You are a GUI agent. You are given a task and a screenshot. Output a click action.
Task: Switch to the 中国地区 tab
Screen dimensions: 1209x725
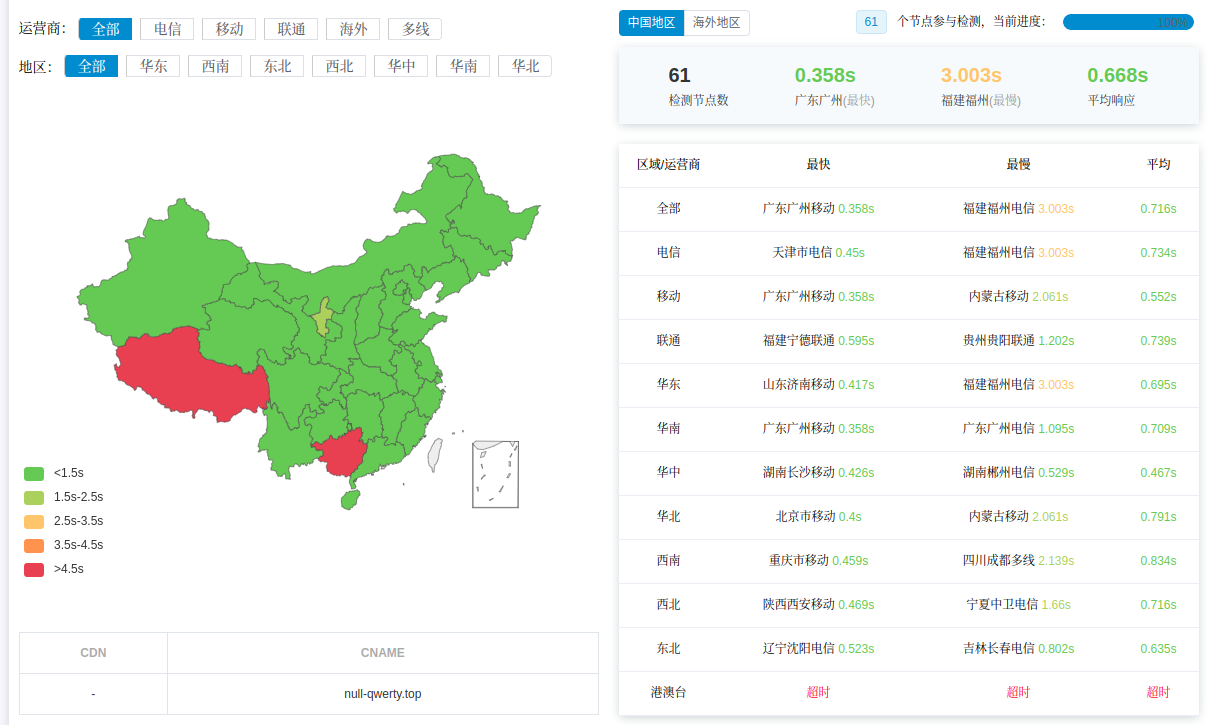[x=651, y=23]
